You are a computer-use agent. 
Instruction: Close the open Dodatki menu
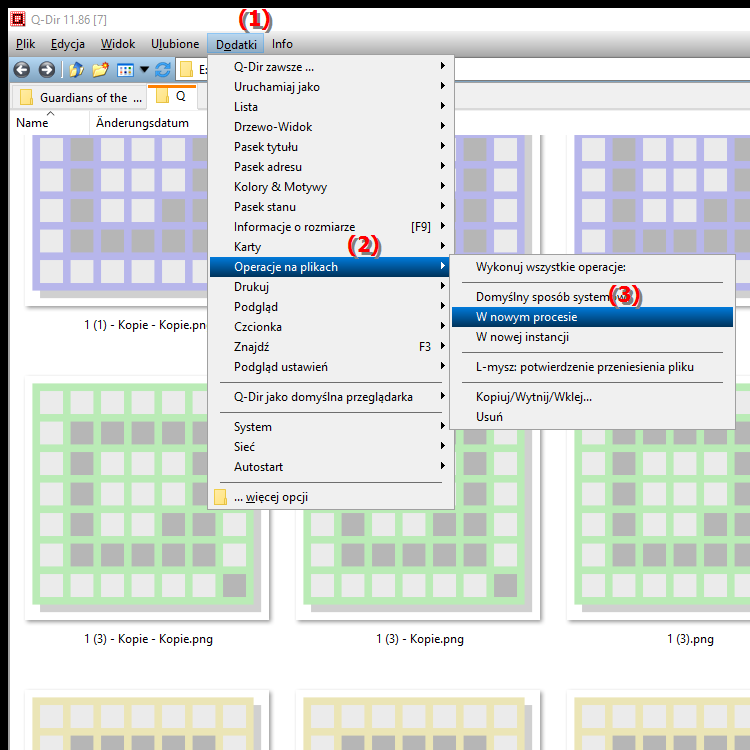(x=236, y=44)
